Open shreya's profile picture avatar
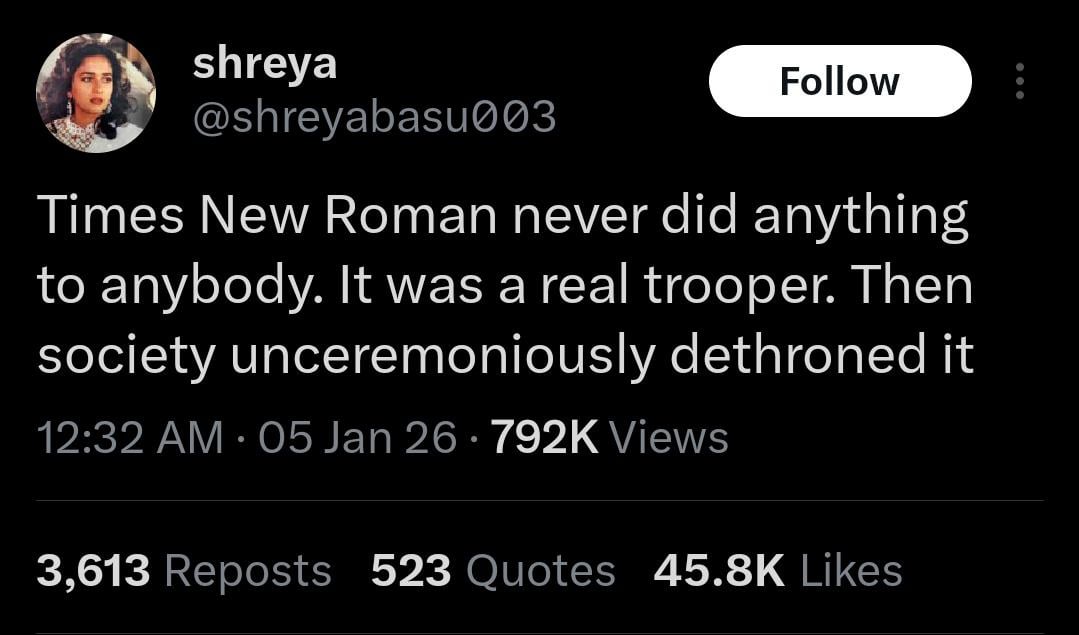Image resolution: width=1079 pixels, height=635 pixels. point(96,93)
